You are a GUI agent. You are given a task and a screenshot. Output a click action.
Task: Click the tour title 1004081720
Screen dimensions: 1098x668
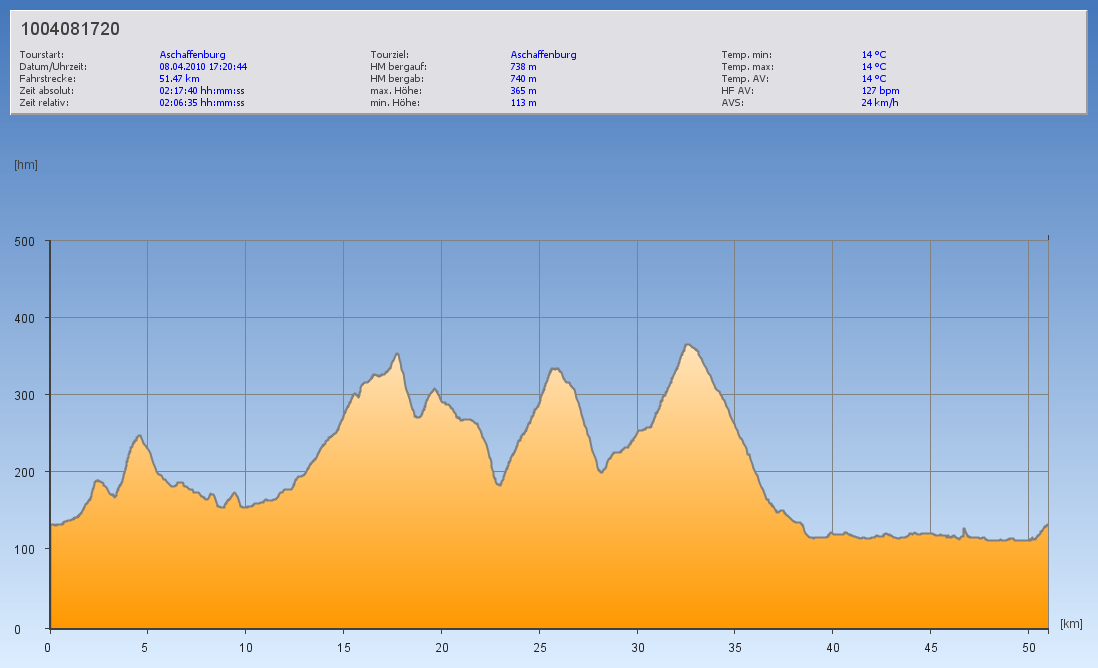(70, 29)
